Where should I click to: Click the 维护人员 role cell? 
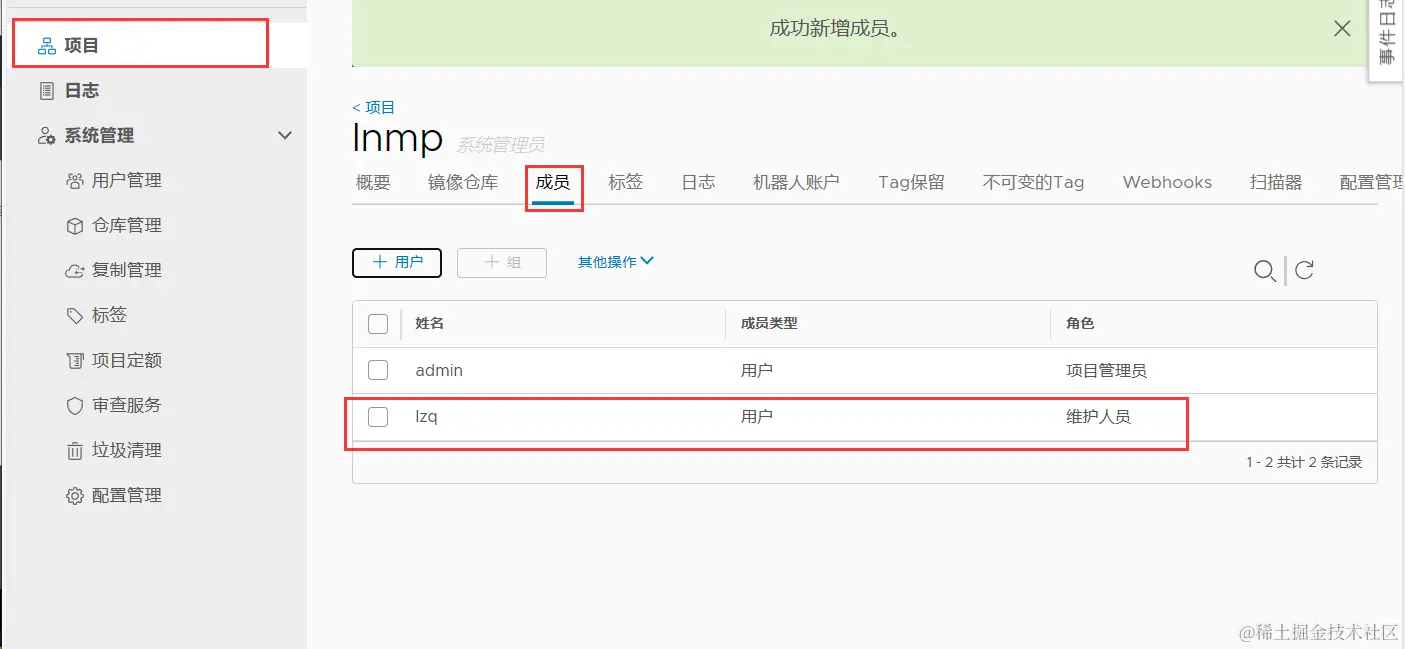tap(1098, 417)
